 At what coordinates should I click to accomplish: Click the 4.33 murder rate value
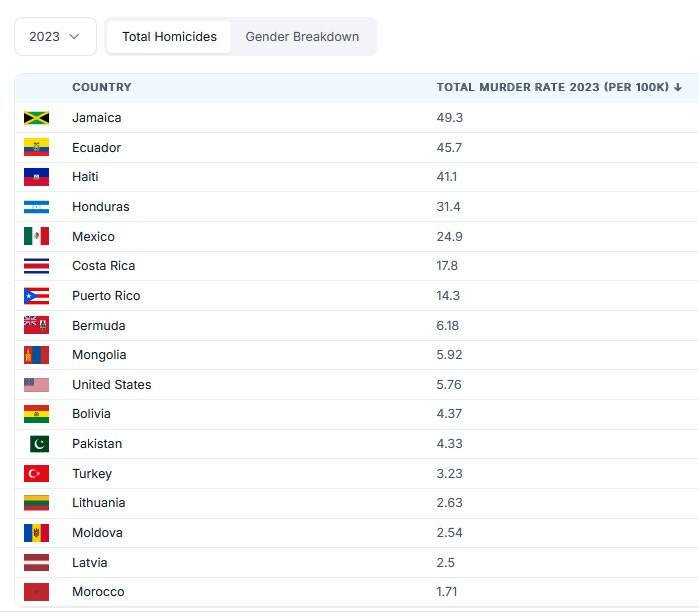click(x=449, y=444)
